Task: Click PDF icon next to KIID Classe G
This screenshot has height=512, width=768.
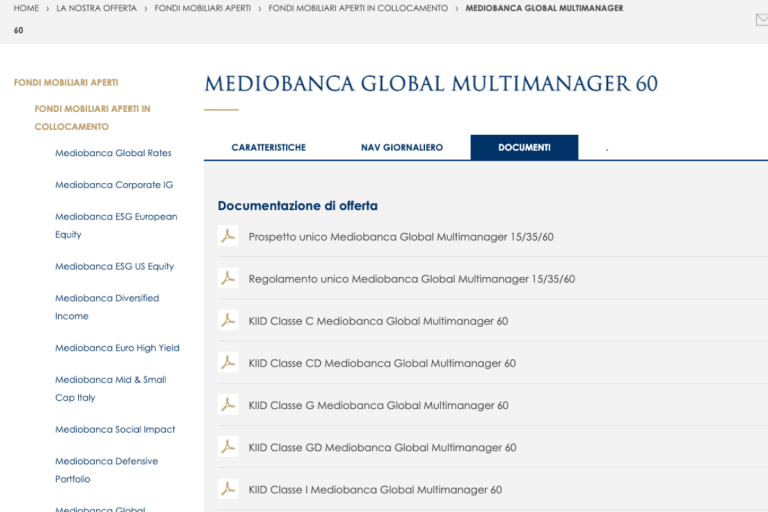Action: [228, 405]
